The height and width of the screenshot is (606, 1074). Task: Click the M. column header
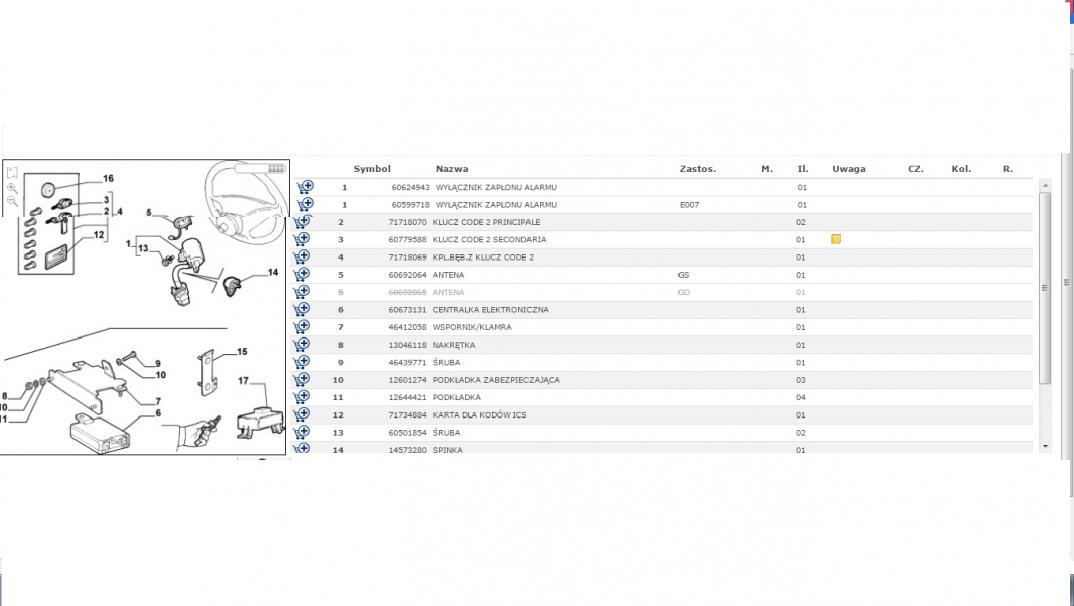(x=766, y=168)
